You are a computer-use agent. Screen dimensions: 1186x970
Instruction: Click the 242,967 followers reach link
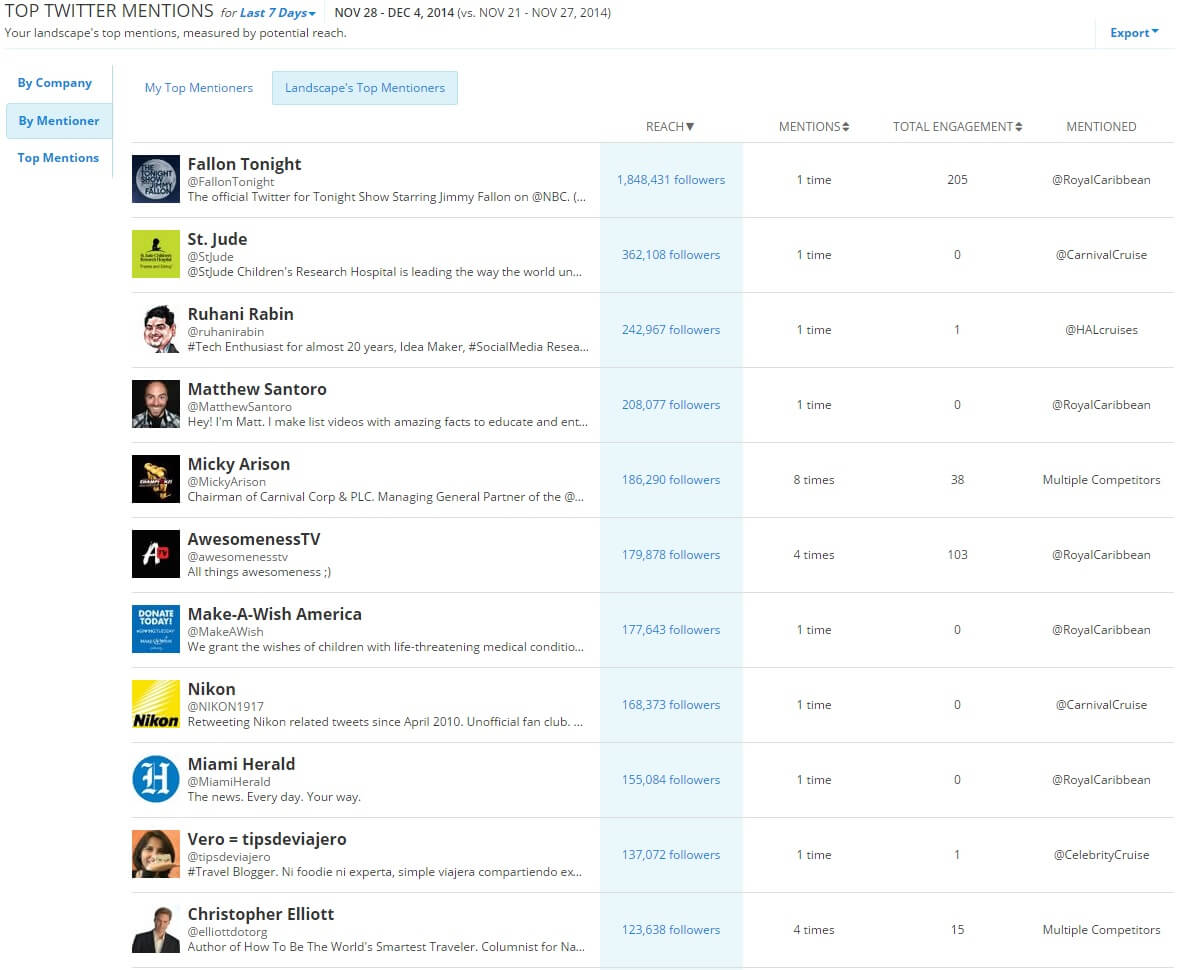(671, 330)
